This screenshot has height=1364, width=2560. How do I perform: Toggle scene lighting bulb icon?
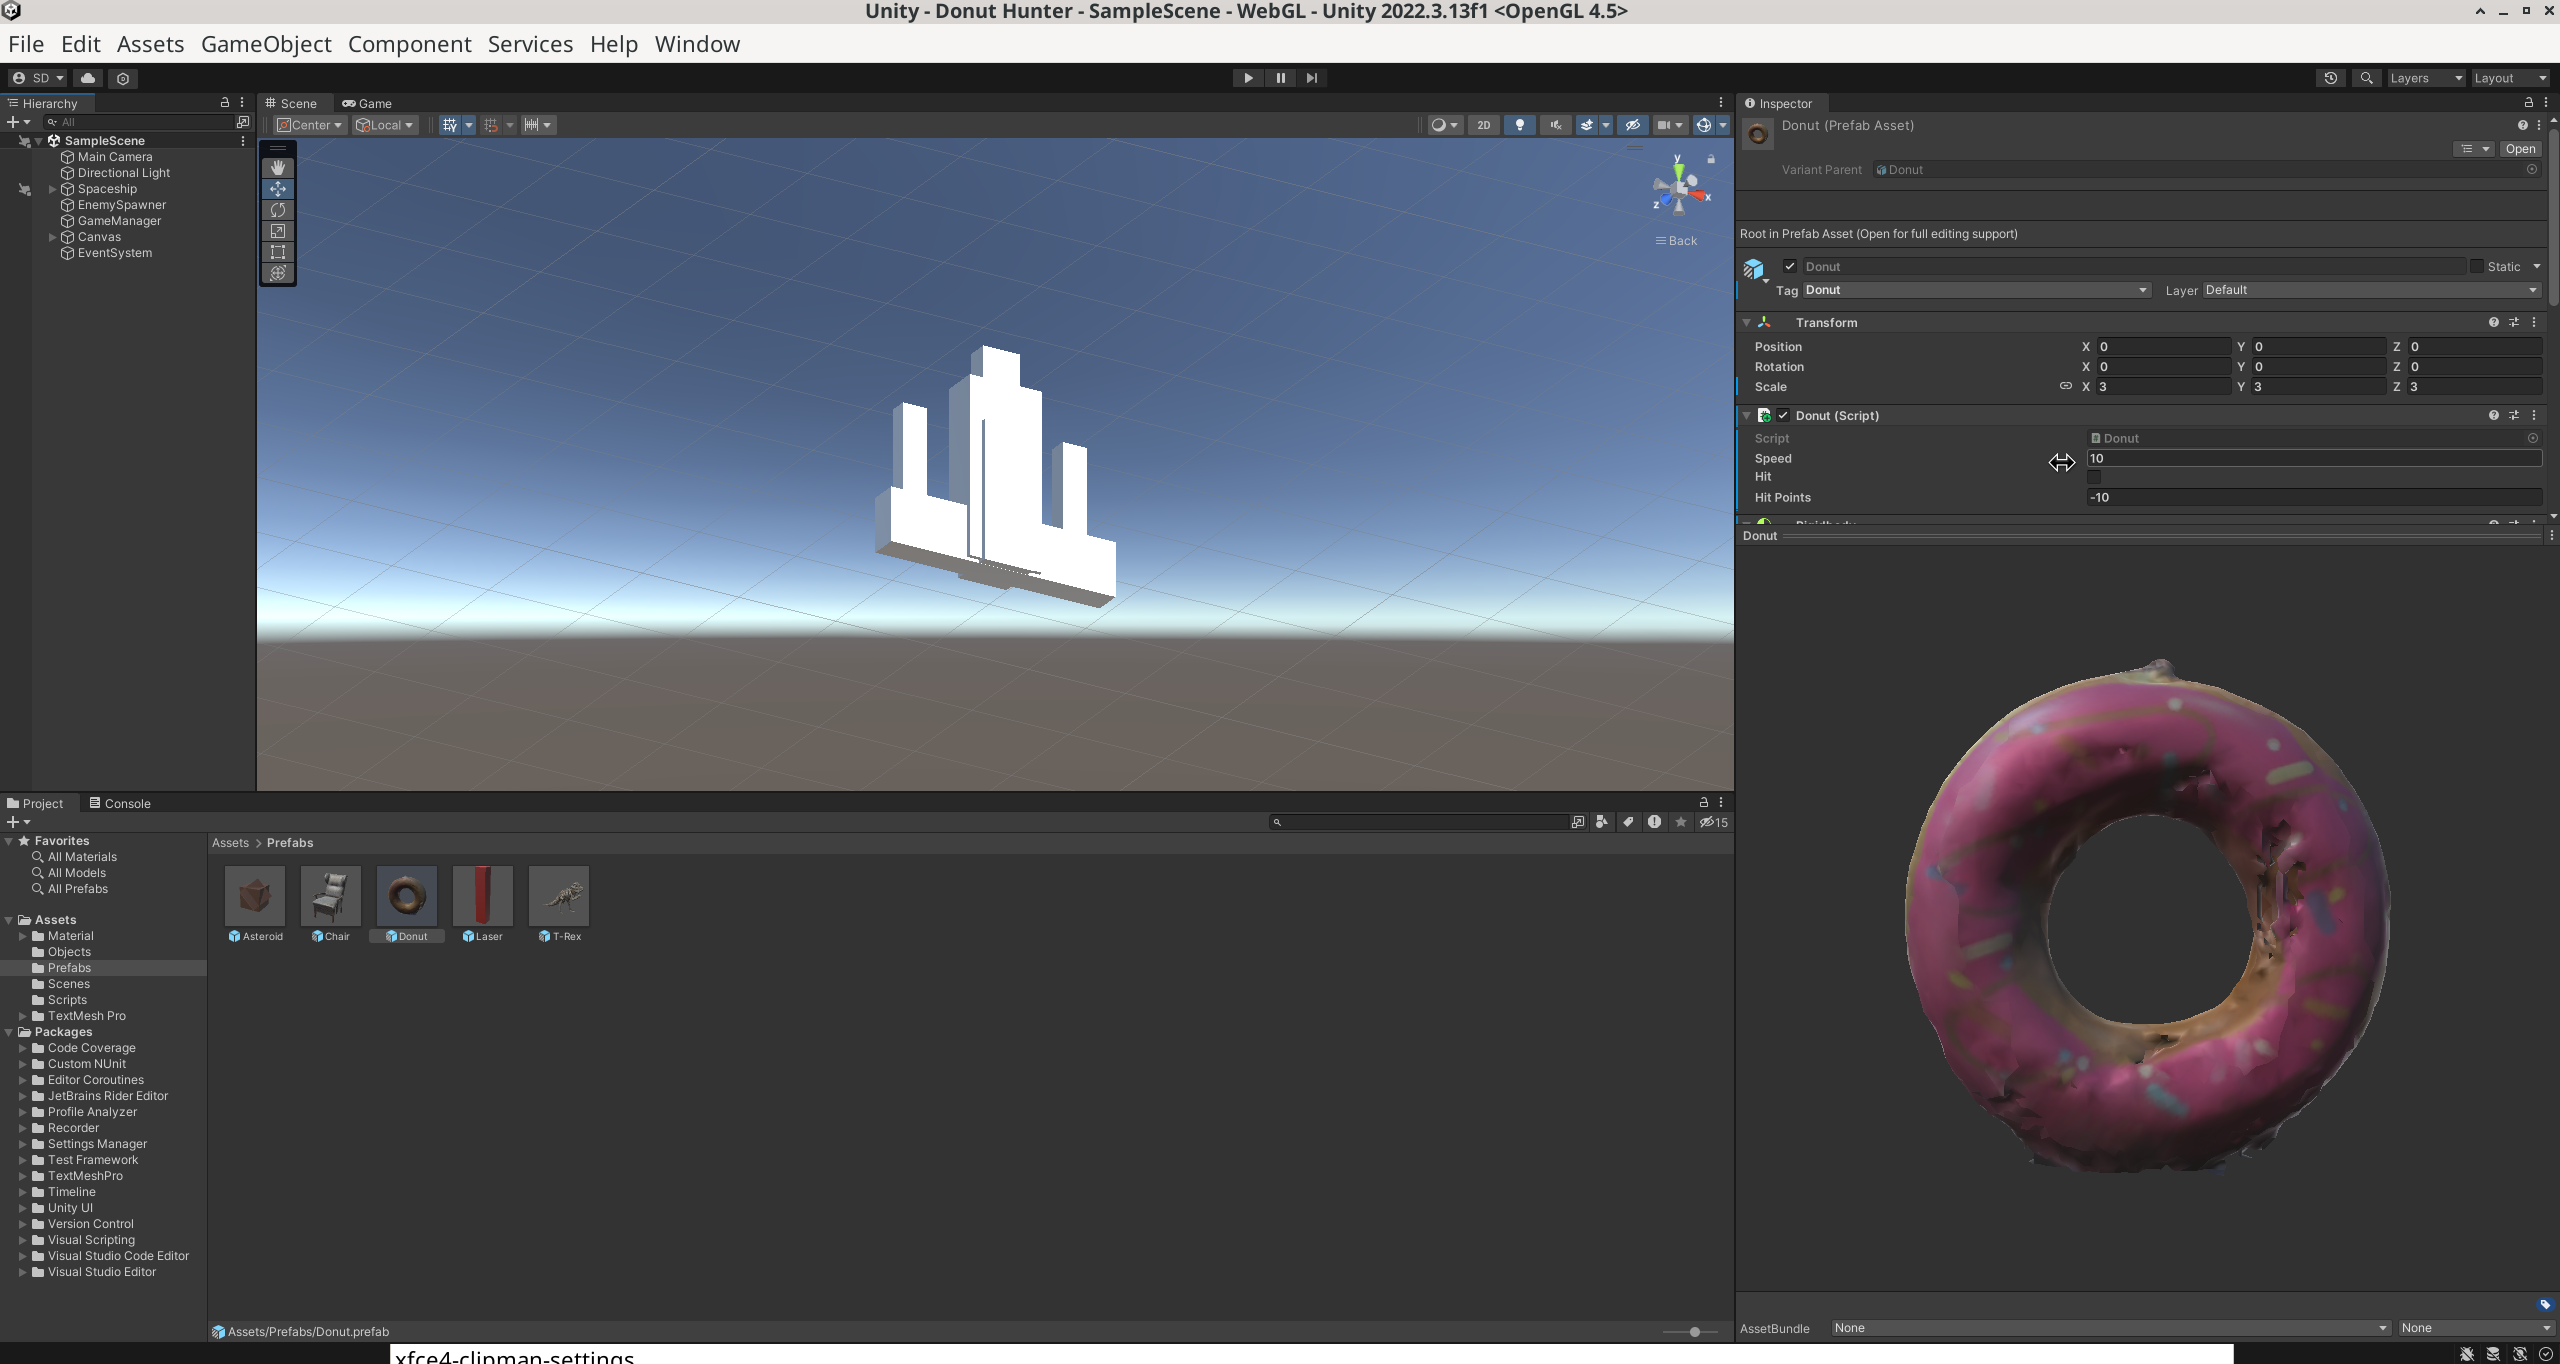pyautogui.click(x=1519, y=125)
